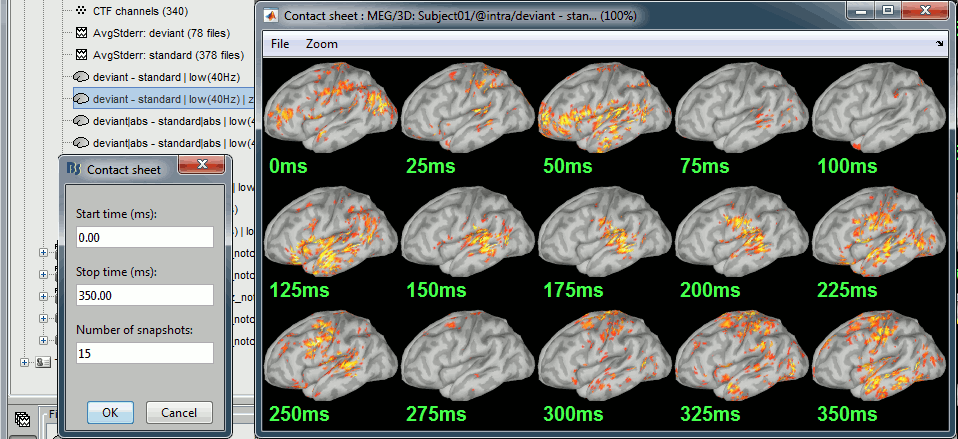
Task: Click the Start time (ms) input field
Action: pos(144,237)
